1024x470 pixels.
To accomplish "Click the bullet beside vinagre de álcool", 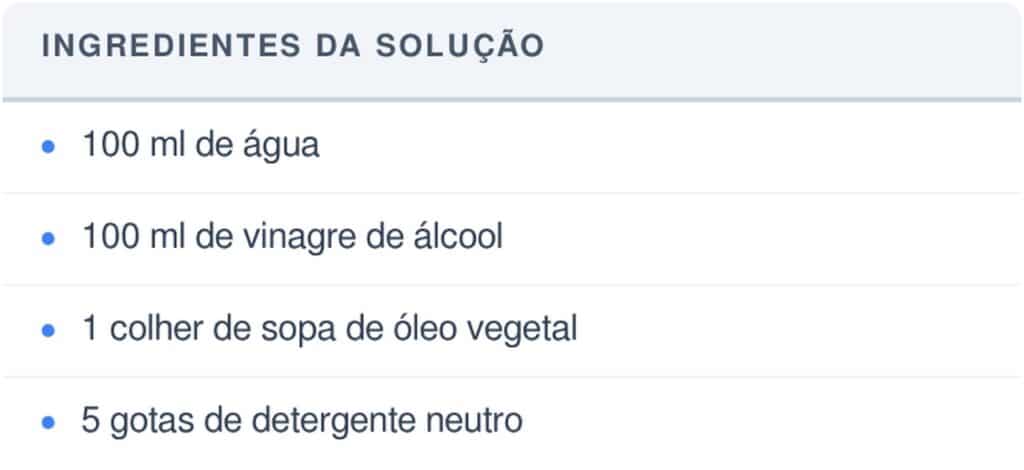I will point(48,238).
